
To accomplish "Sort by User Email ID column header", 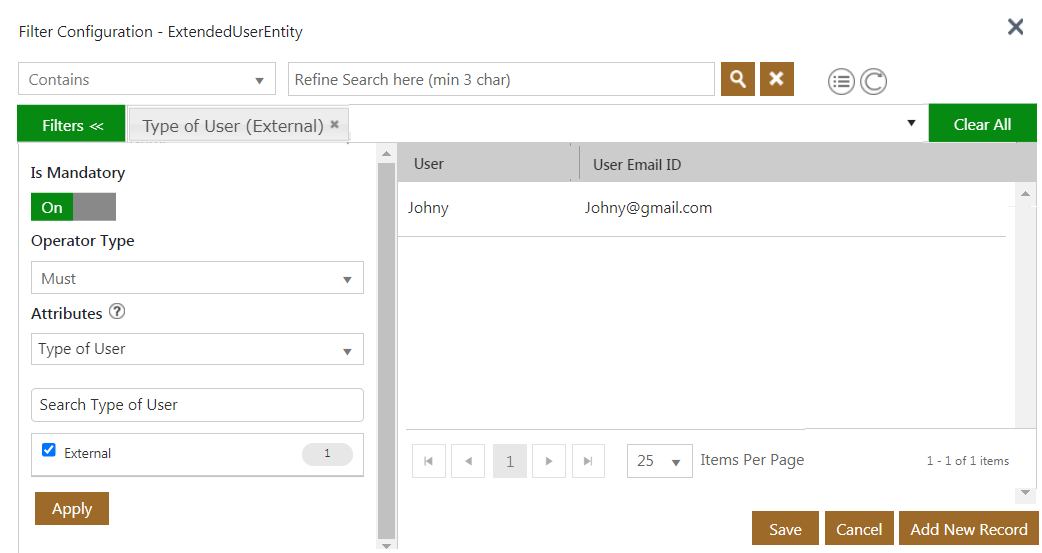I will (637, 164).
